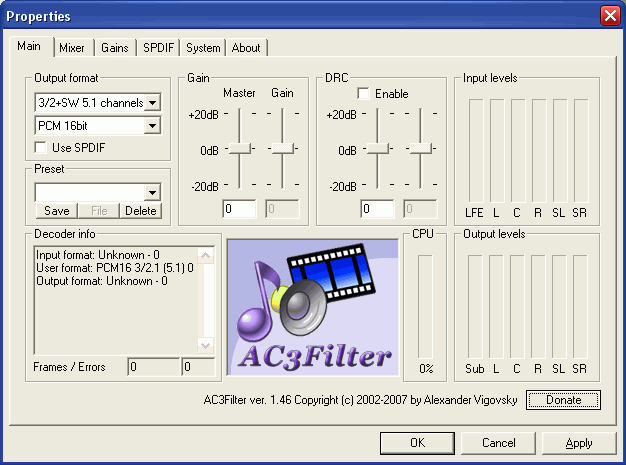626x465 pixels.
Task: Cancel the Properties dialog
Action: (x=499, y=443)
